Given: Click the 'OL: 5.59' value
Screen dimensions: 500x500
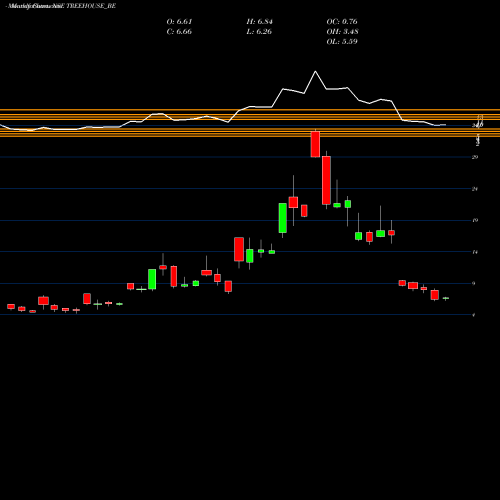Looking at the screenshot, I should coord(342,42).
